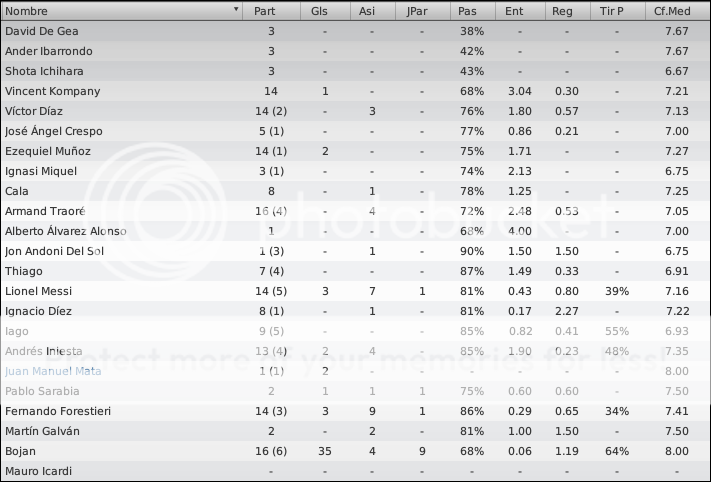Sort by Cf.Med column header
The width and height of the screenshot is (711, 482).
coord(677,11)
